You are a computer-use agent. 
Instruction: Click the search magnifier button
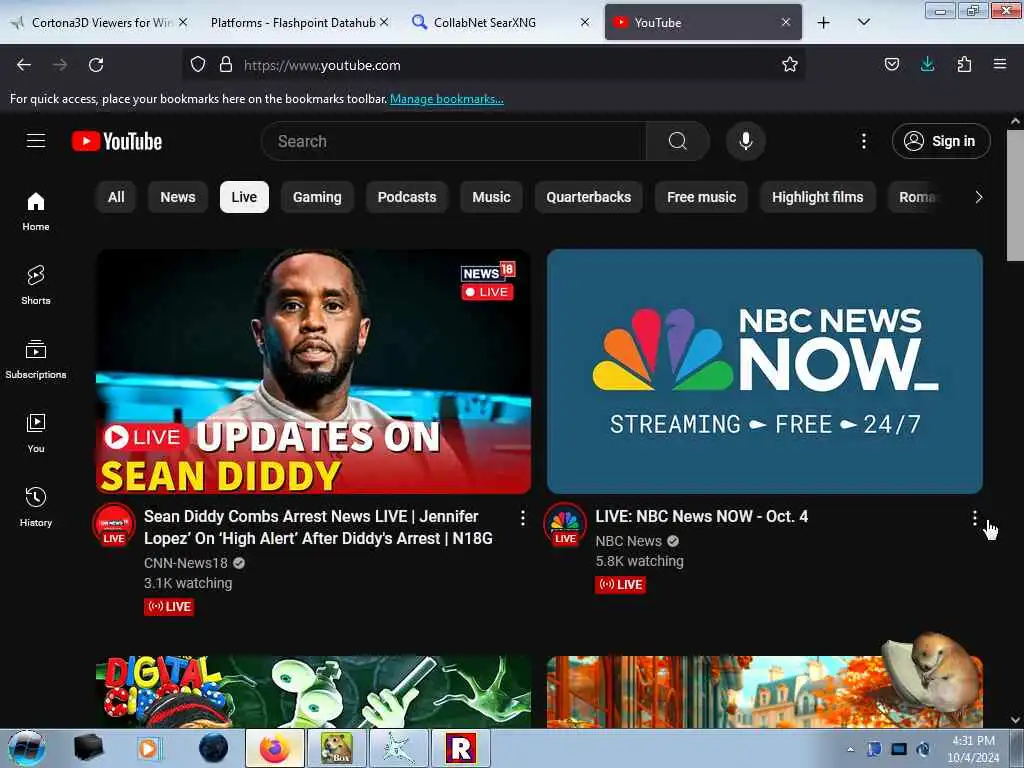[x=677, y=141]
